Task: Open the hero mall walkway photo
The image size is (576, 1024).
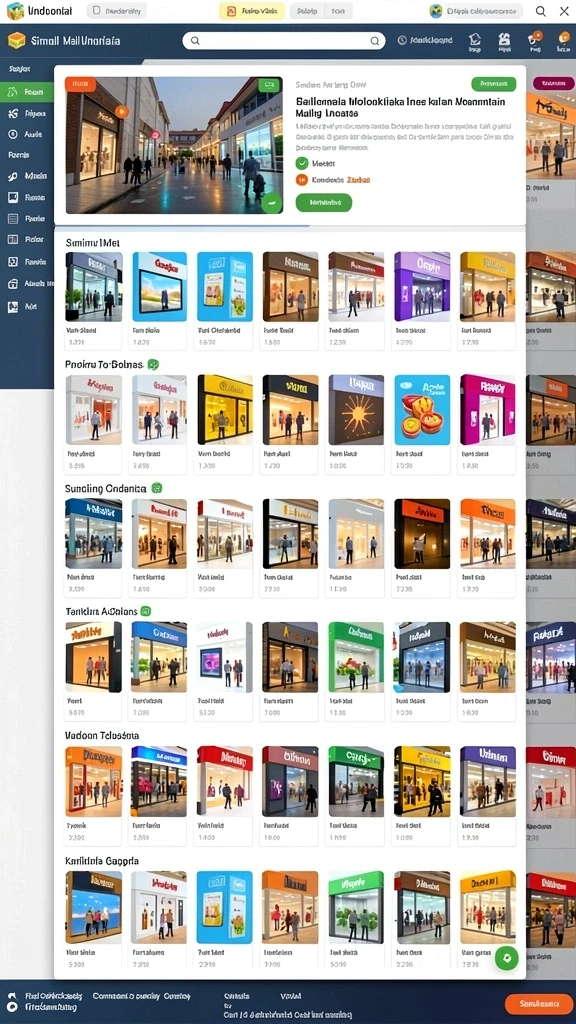Action: coord(174,146)
